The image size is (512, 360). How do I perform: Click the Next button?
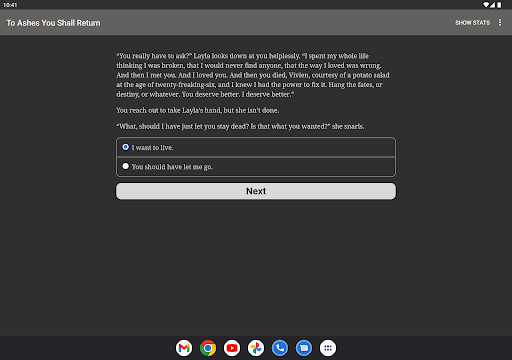(256, 191)
